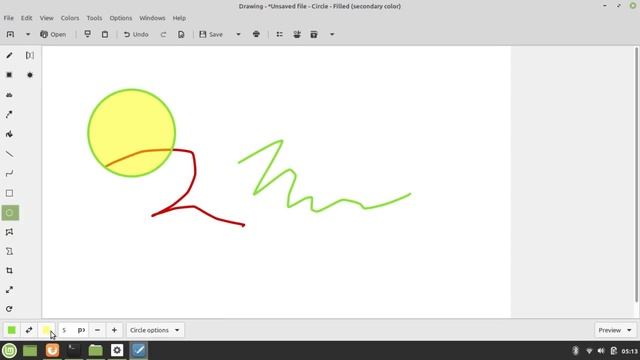
Task: Click the grid-dots icon after Print
Action: click(280, 34)
